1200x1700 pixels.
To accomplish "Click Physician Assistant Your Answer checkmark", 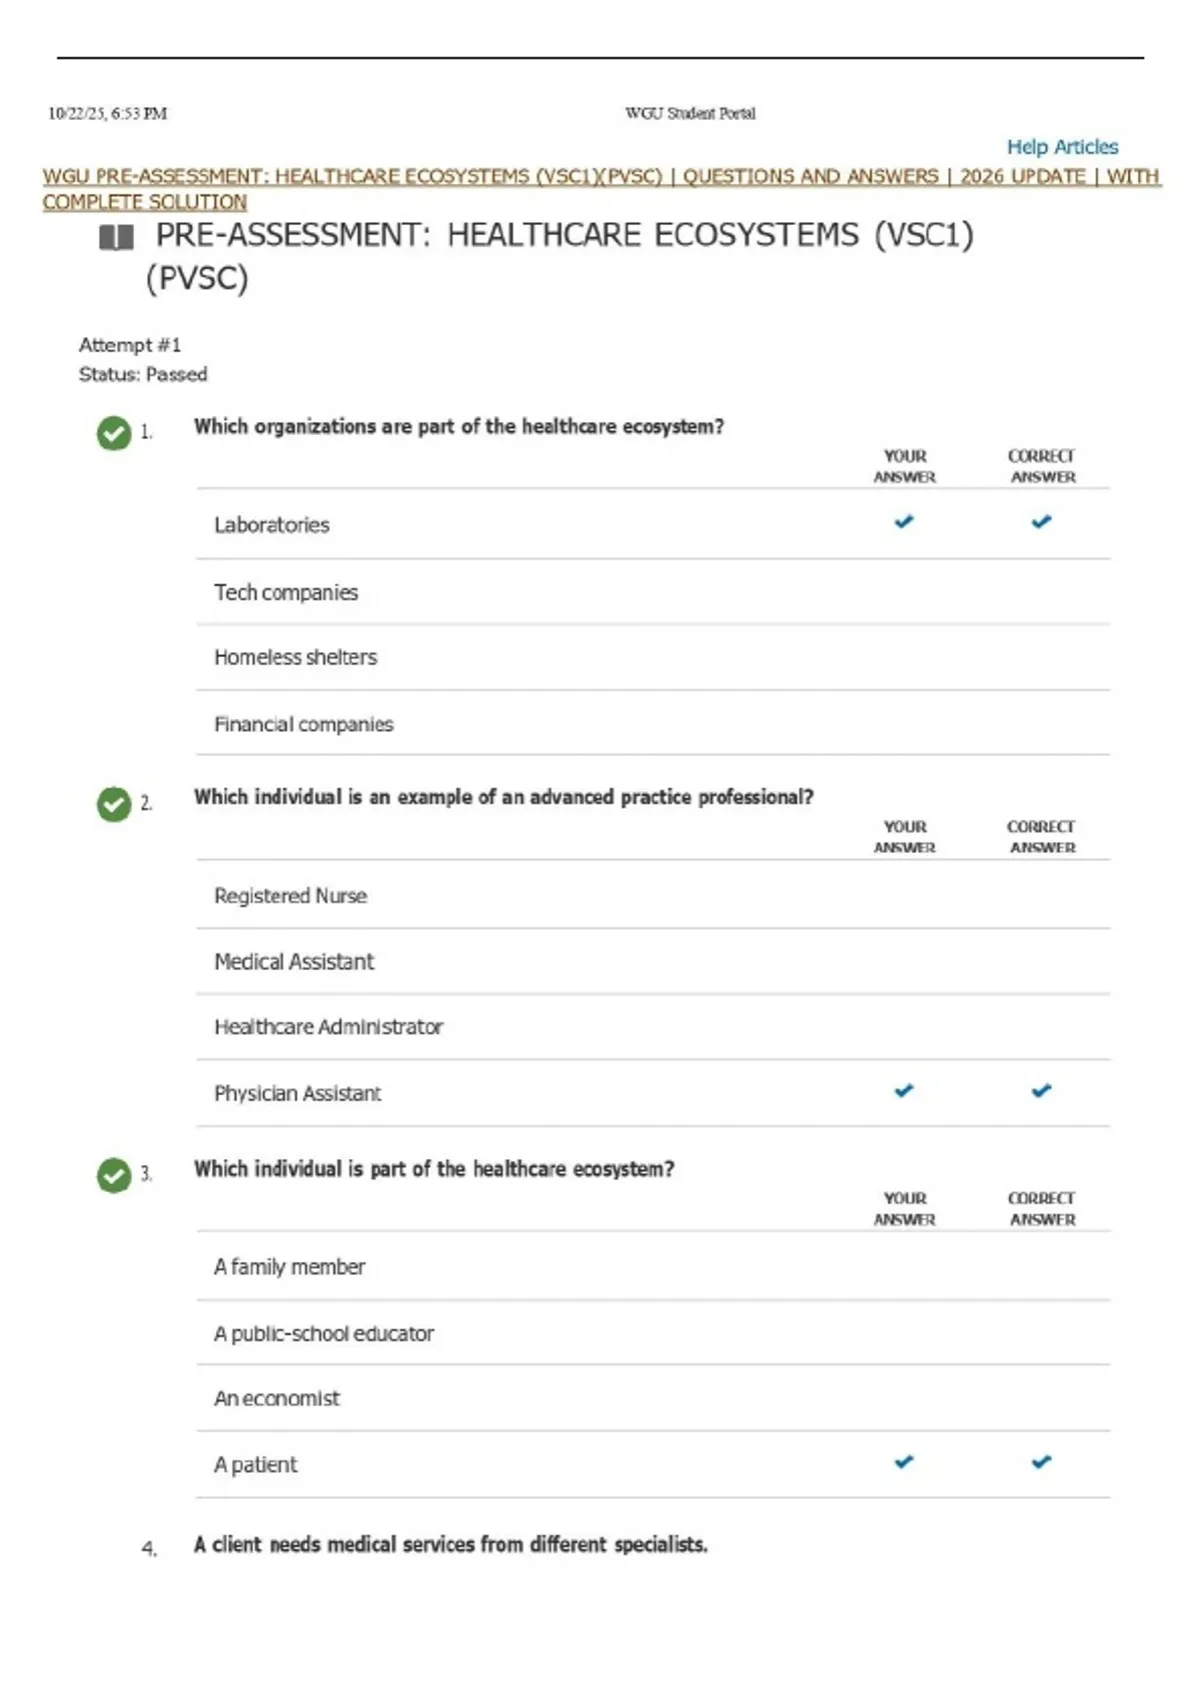I will tap(904, 1090).
